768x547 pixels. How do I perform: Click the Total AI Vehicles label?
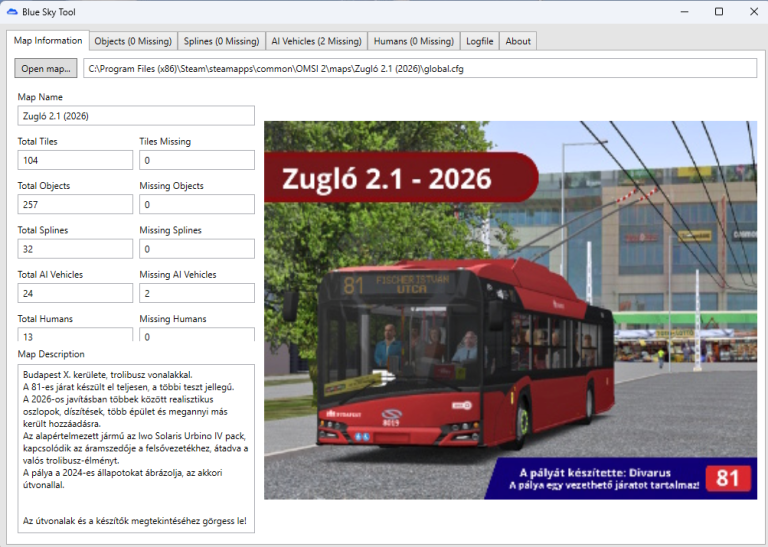pyautogui.click(x=50, y=275)
